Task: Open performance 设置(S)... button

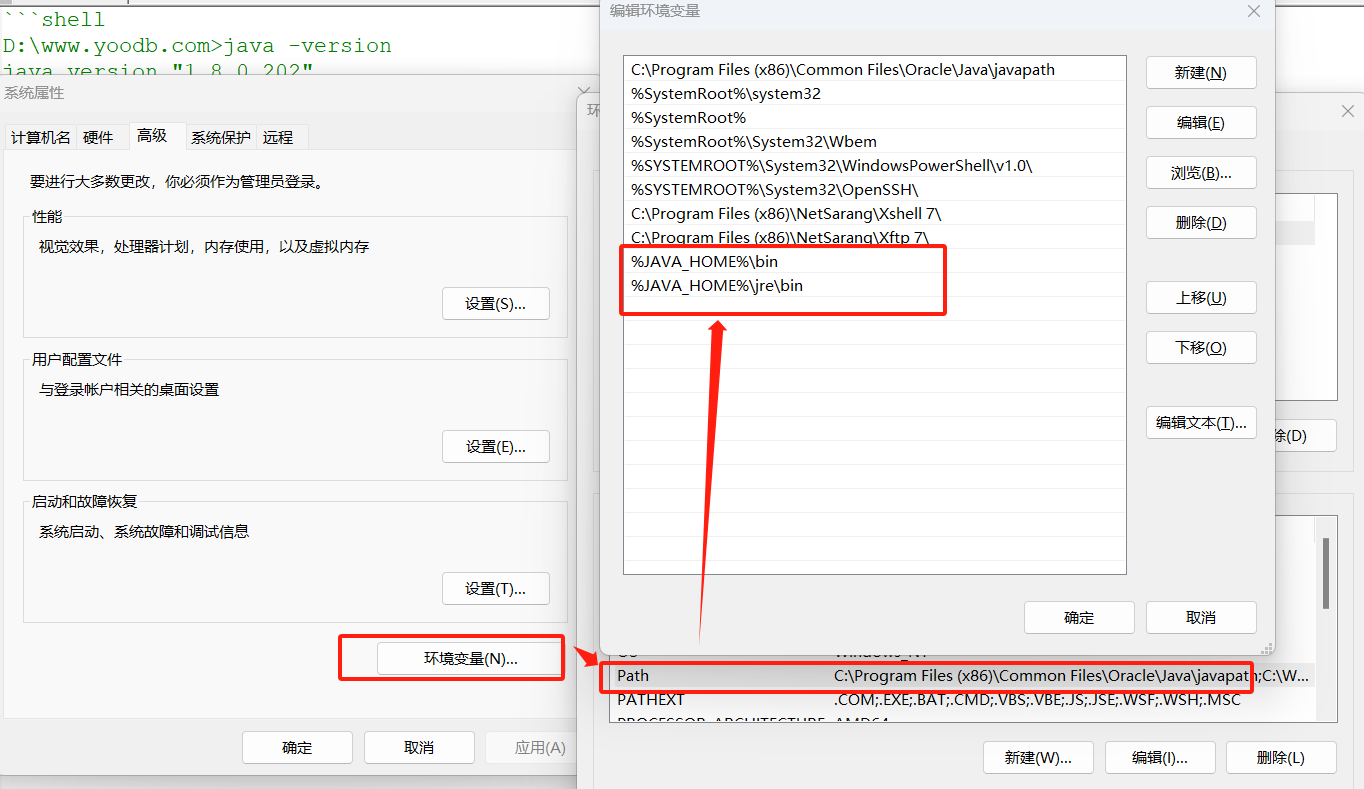Action: pyautogui.click(x=496, y=304)
